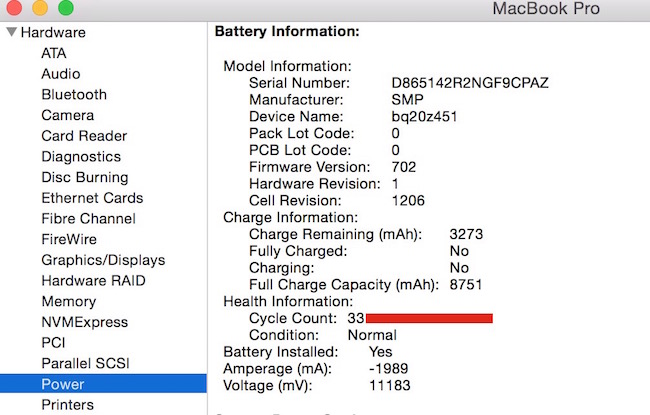Screen dimensions: 650x415
Task: Select Parallel SCSI in the sidebar
Action: tap(86, 363)
